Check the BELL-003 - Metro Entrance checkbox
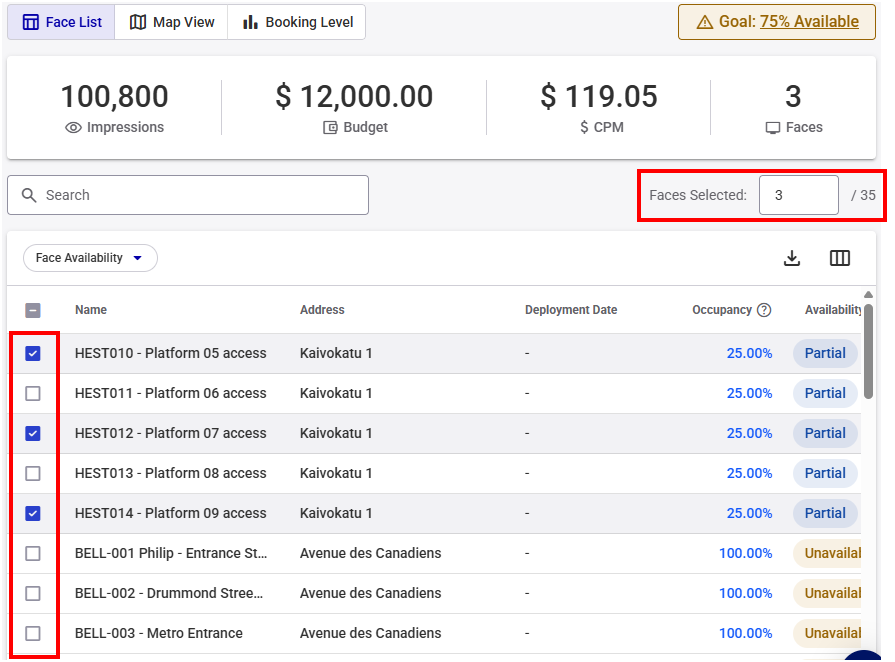 33,633
